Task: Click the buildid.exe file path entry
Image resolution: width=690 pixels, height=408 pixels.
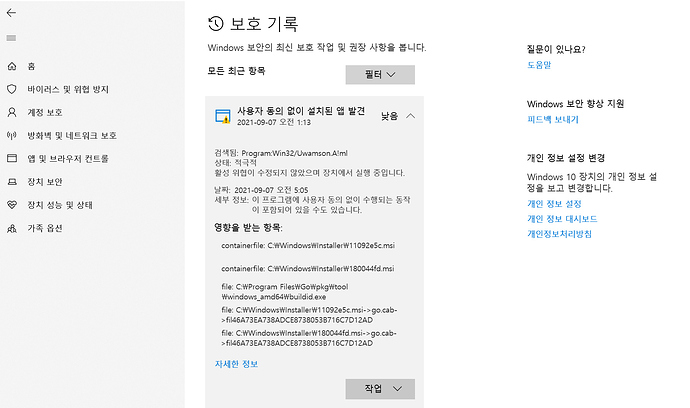Action: coord(285,292)
